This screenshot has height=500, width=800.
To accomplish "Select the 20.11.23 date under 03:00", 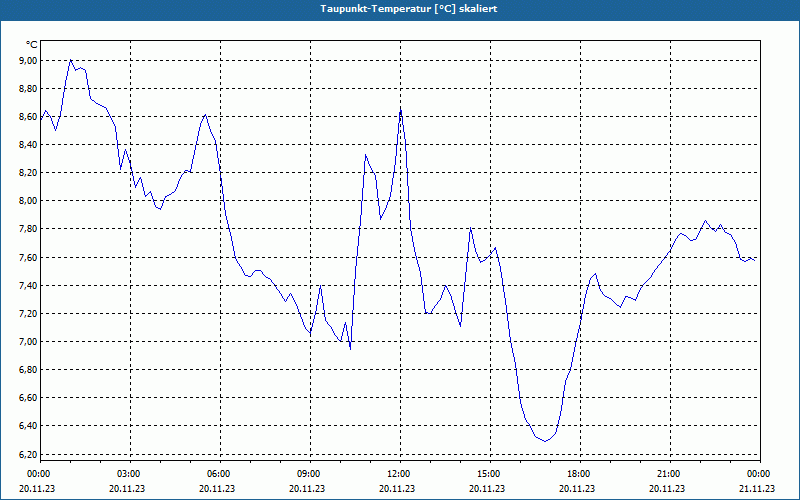I will coord(127,489).
